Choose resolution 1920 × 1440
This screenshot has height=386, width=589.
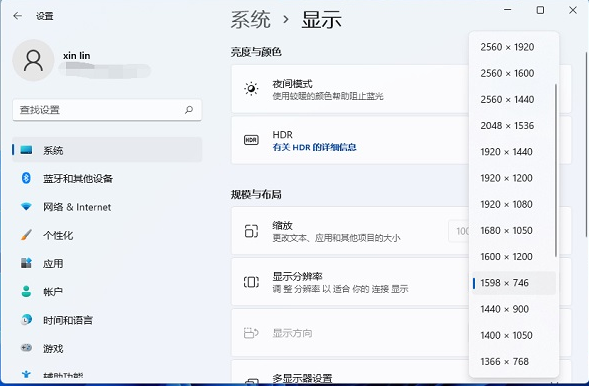pyautogui.click(x=514, y=152)
